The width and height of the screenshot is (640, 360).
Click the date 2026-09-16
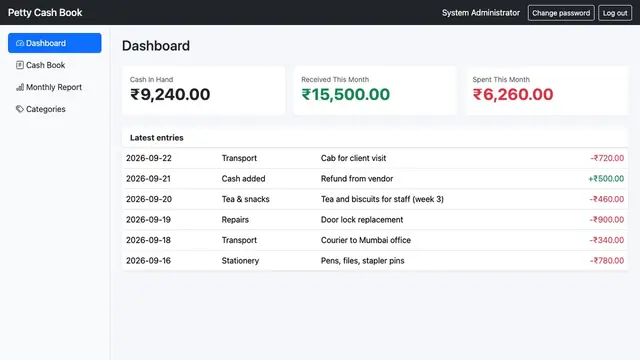[x=148, y=260]
